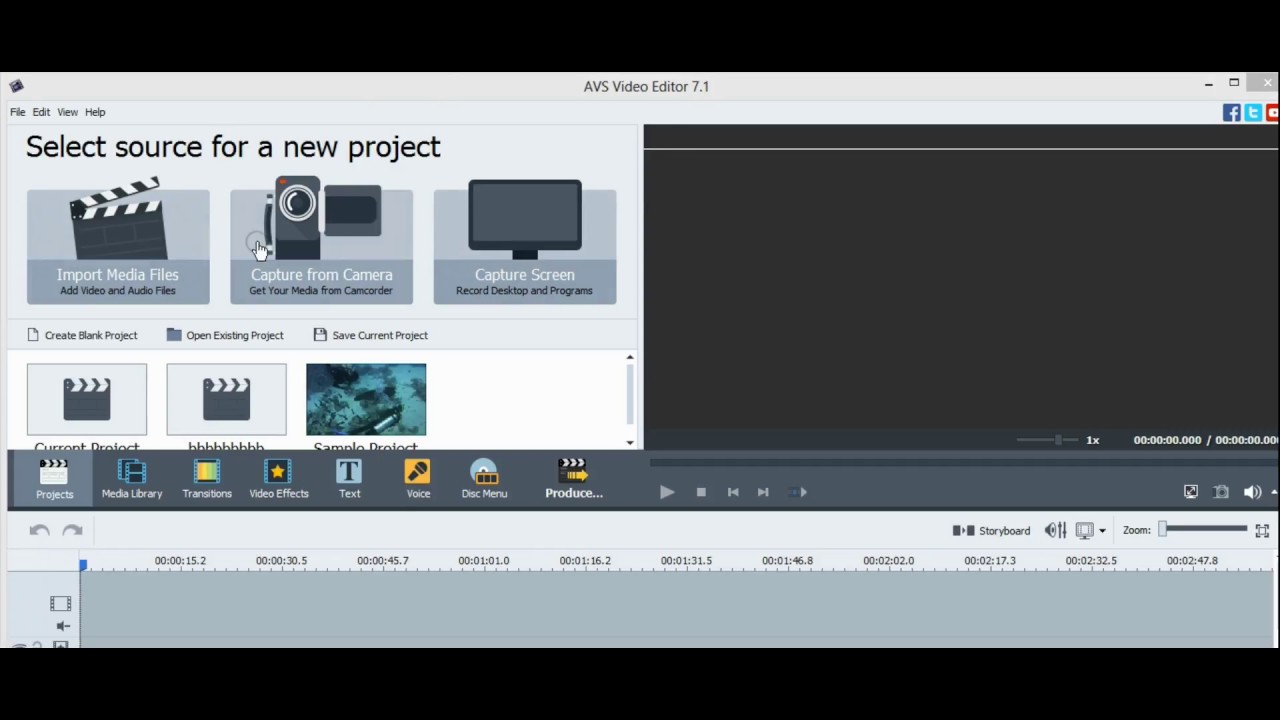
Task: Select the bbbbbbbbb project thumbnail
Action: [x=226, y=400]
